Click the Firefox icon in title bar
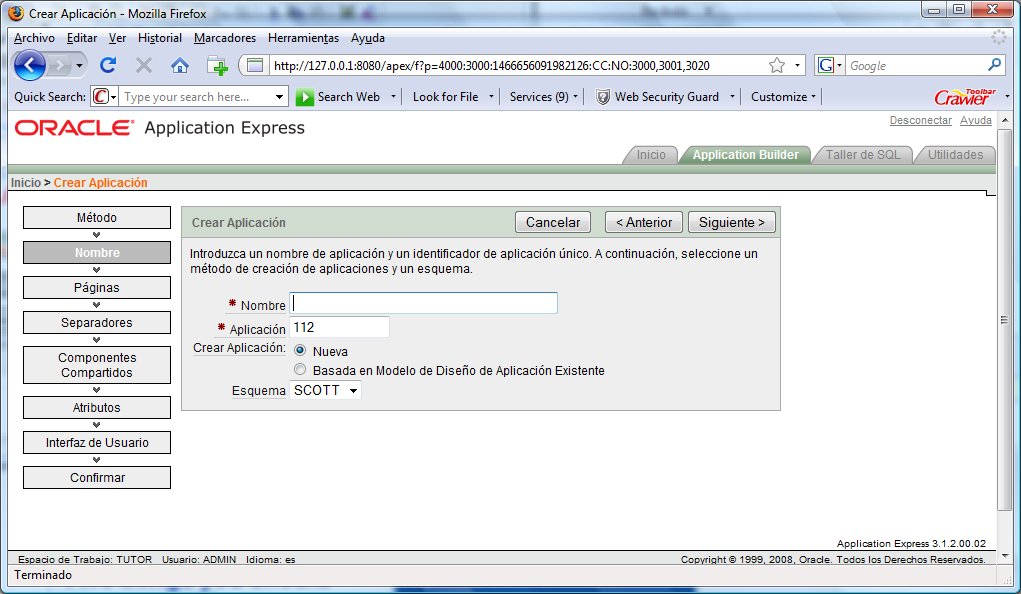1021x594 pixels. 16,13
